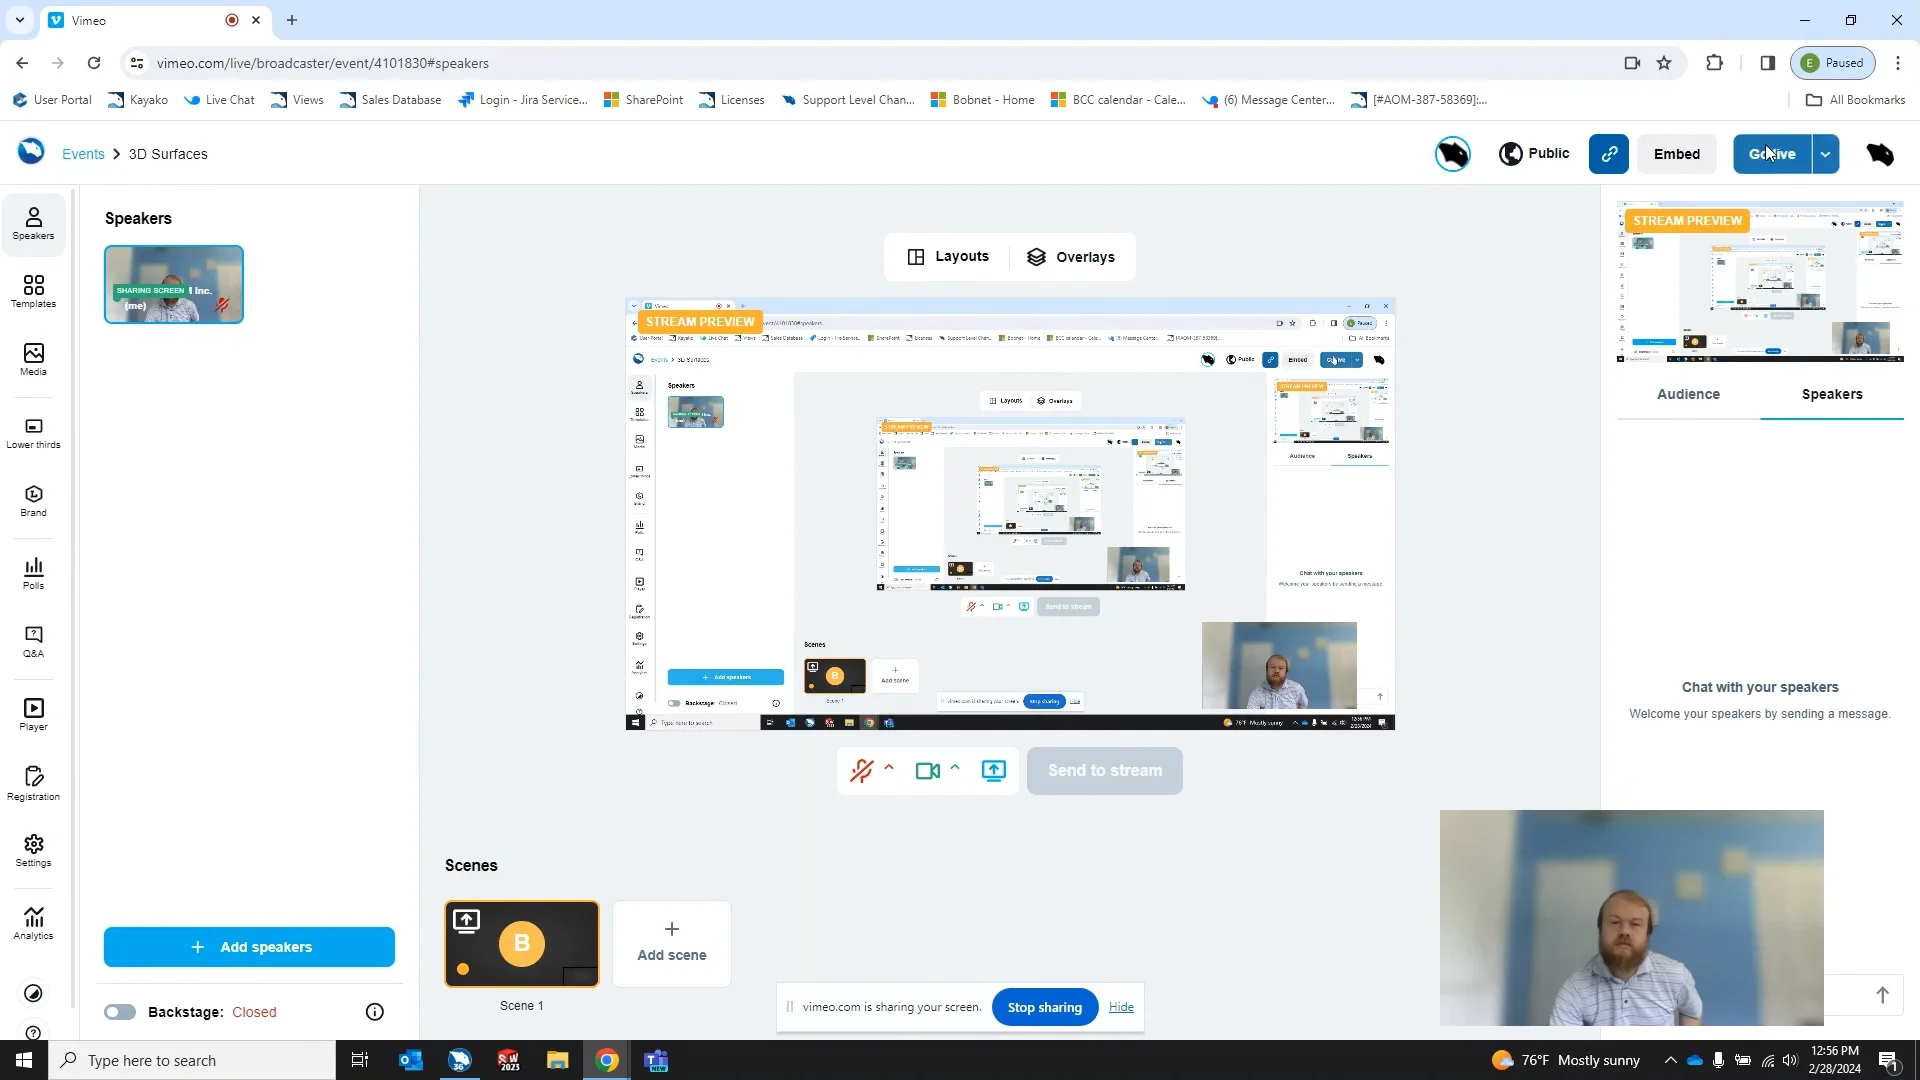
Task: Open the Settings sidebar panel
Action: click(x=33, y=851)
